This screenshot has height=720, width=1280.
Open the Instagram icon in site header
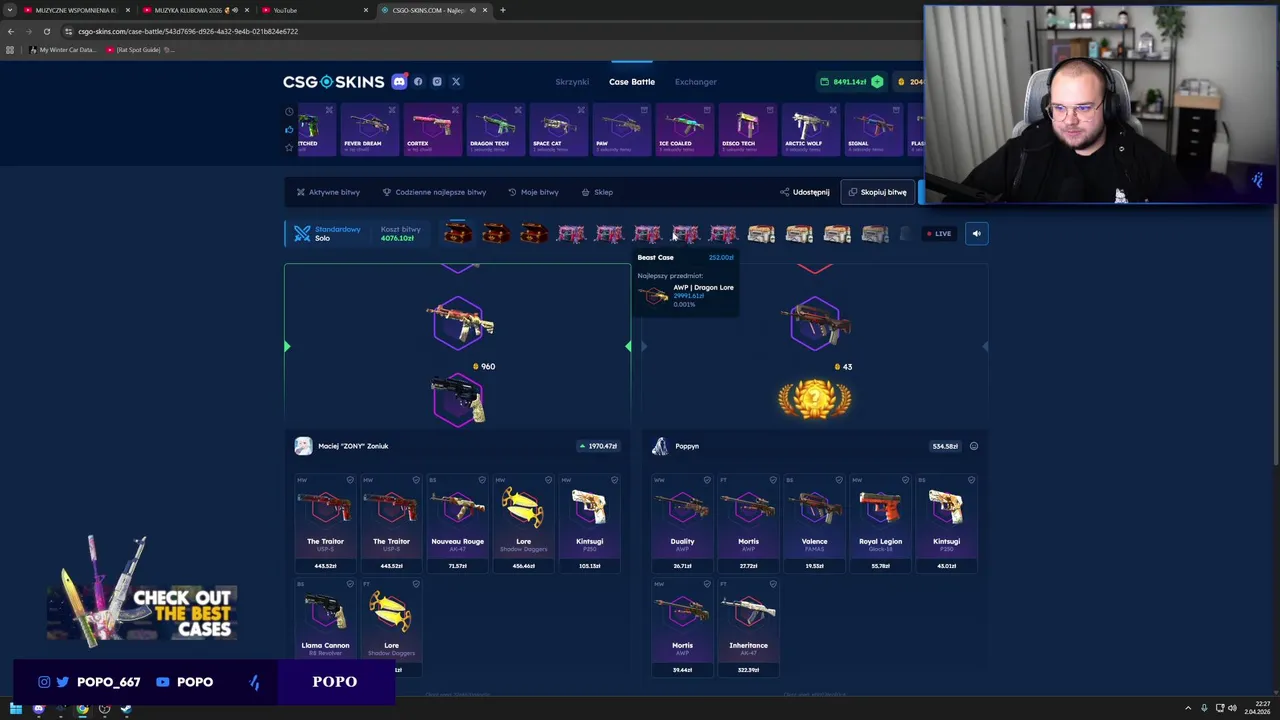click(437, 82)
